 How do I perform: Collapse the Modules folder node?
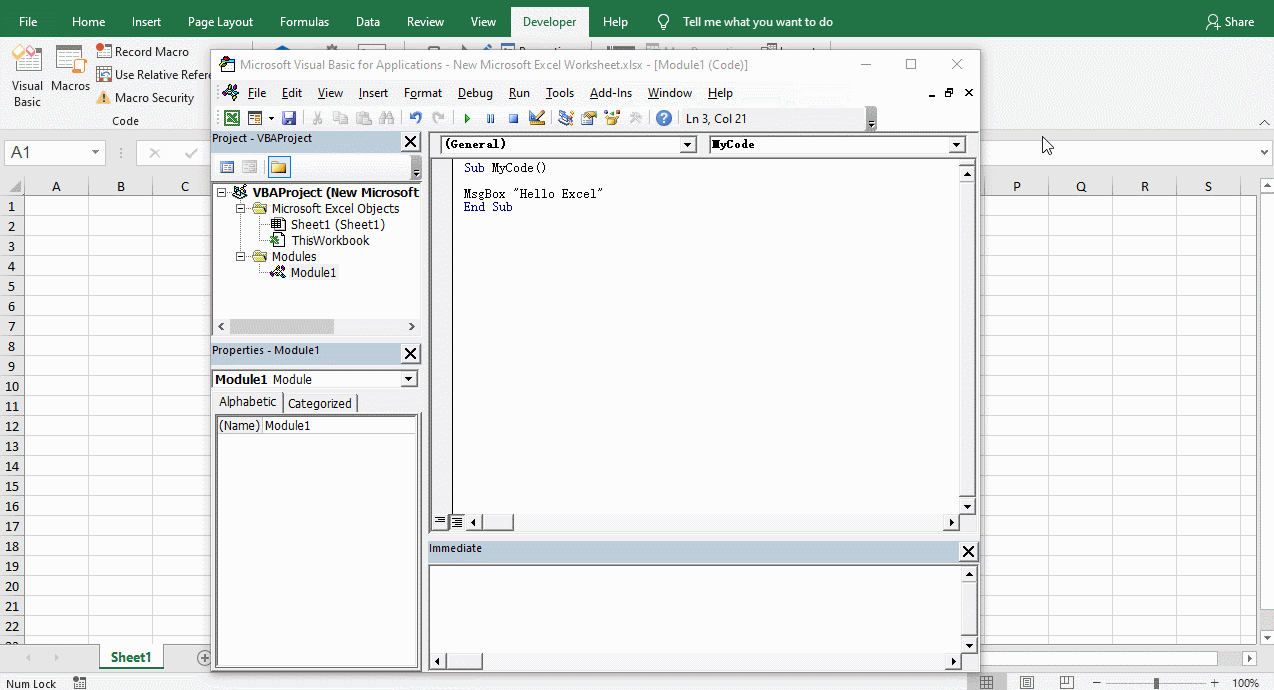coord(241,256)
